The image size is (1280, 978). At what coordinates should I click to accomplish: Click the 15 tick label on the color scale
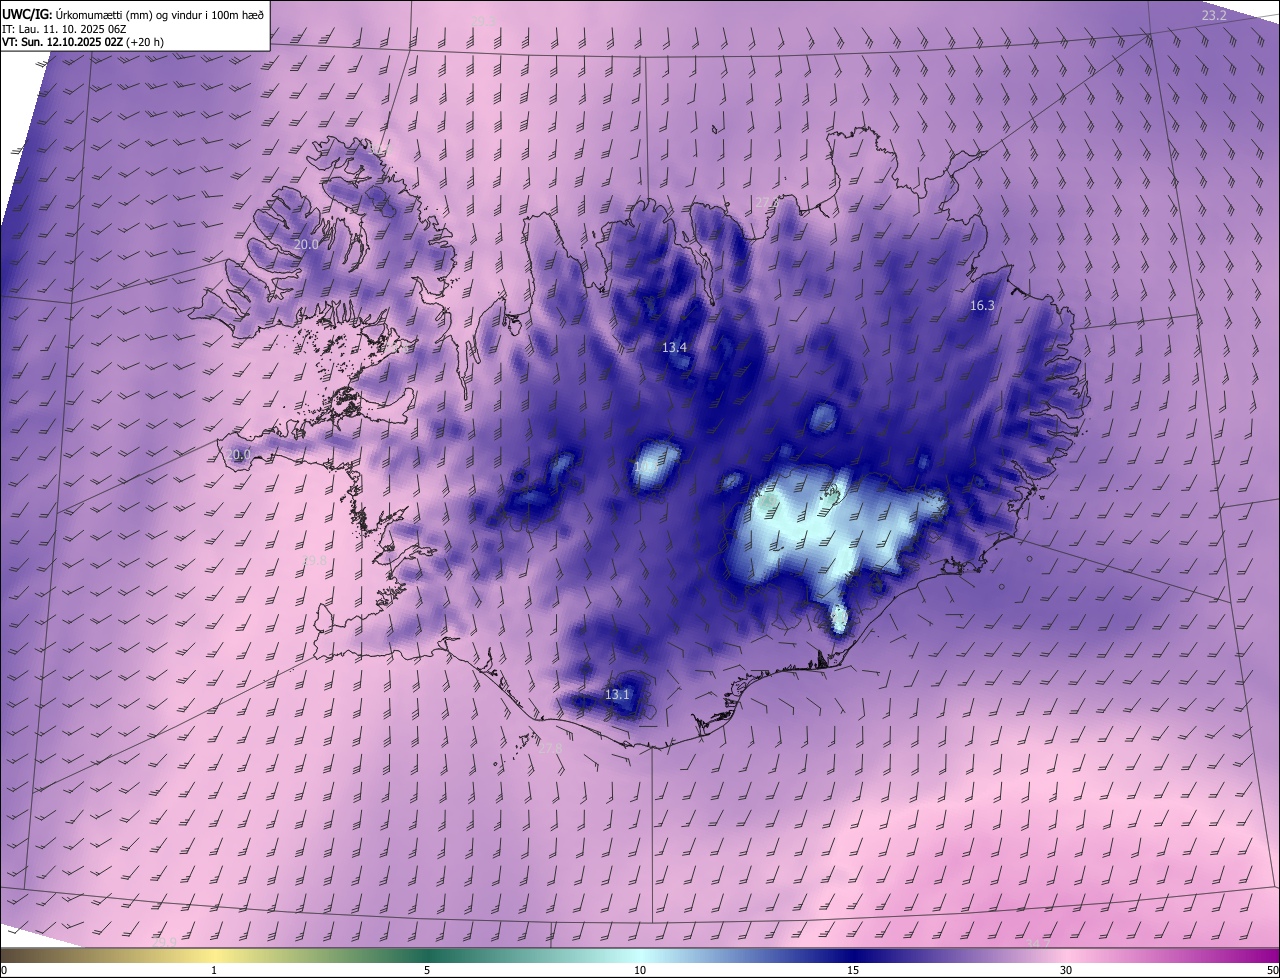click(x=853, y=970)
